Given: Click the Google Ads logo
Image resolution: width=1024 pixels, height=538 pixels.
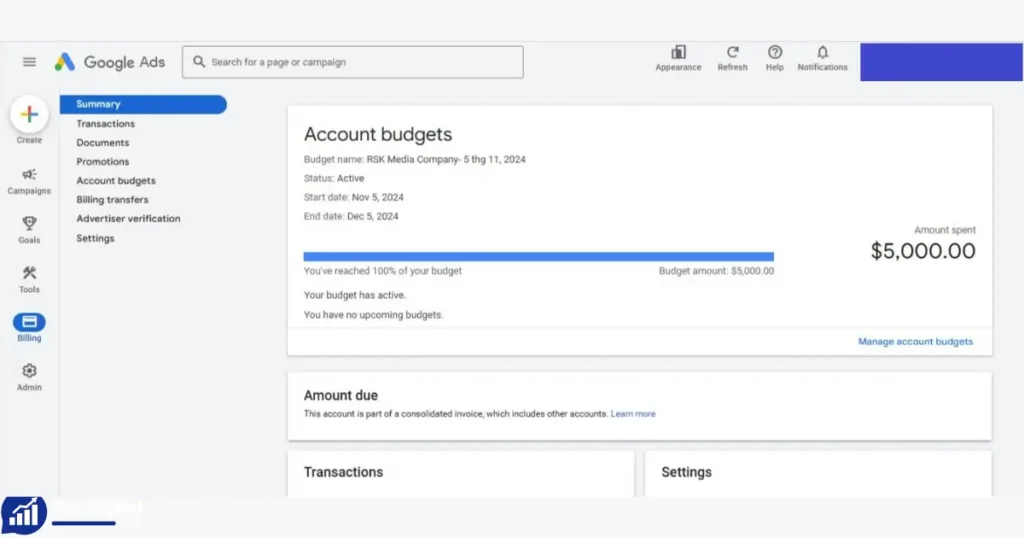Looking at the screenshot, I should tap(109, 62).
